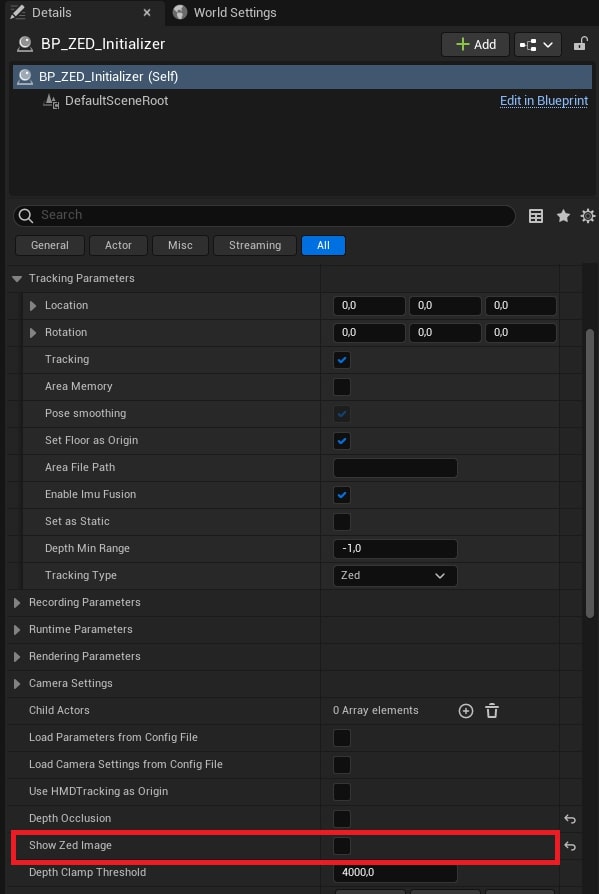The width and height of the screenshot is (599, 894).
Task: Enable the Show Zed Image checkbox
Action: click(x=342, y=846)
